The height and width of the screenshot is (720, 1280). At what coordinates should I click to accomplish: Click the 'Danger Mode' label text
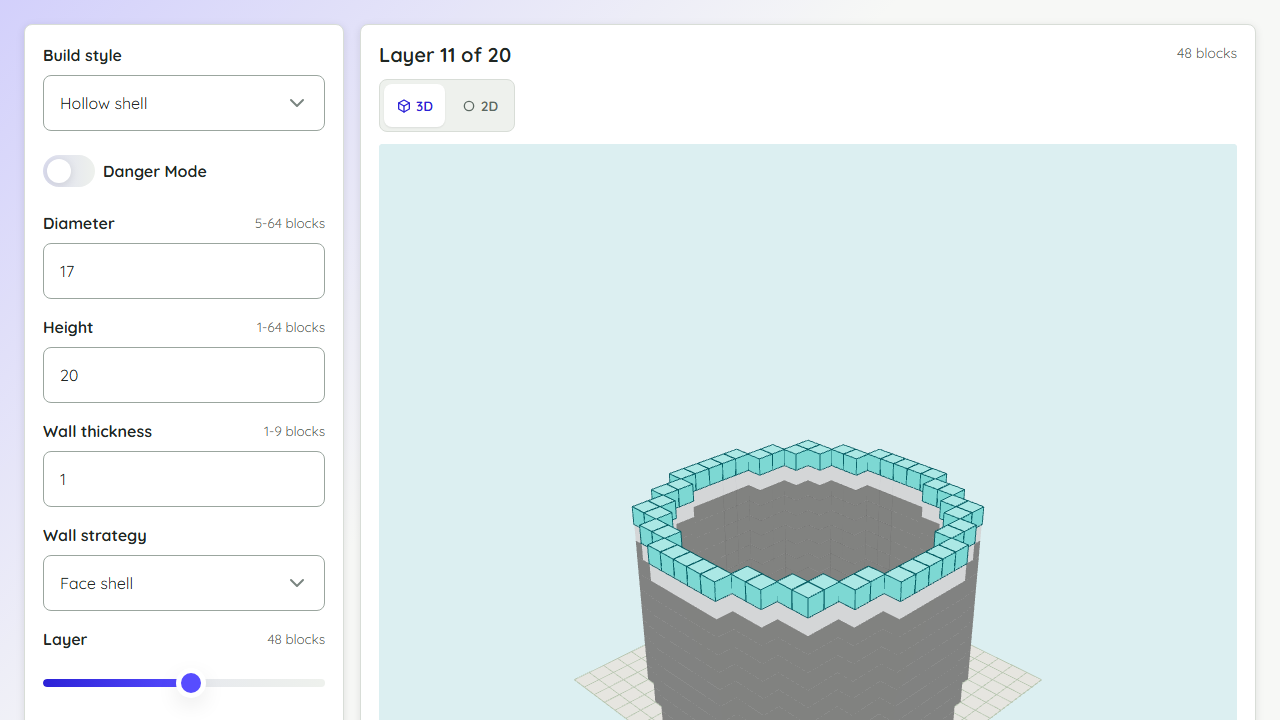pos(155,171)
